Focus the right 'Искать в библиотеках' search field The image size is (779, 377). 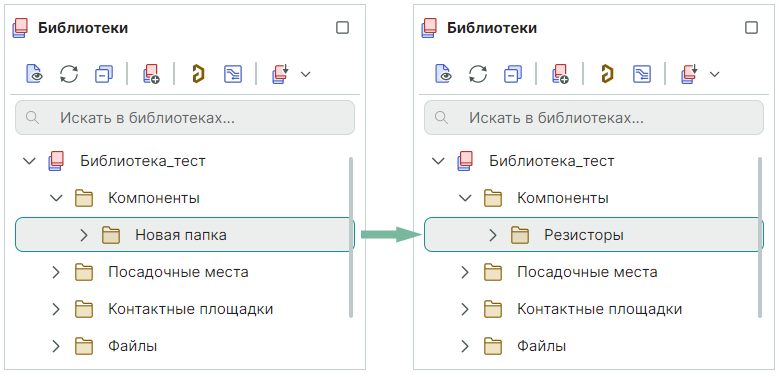(x=594, y=118)
